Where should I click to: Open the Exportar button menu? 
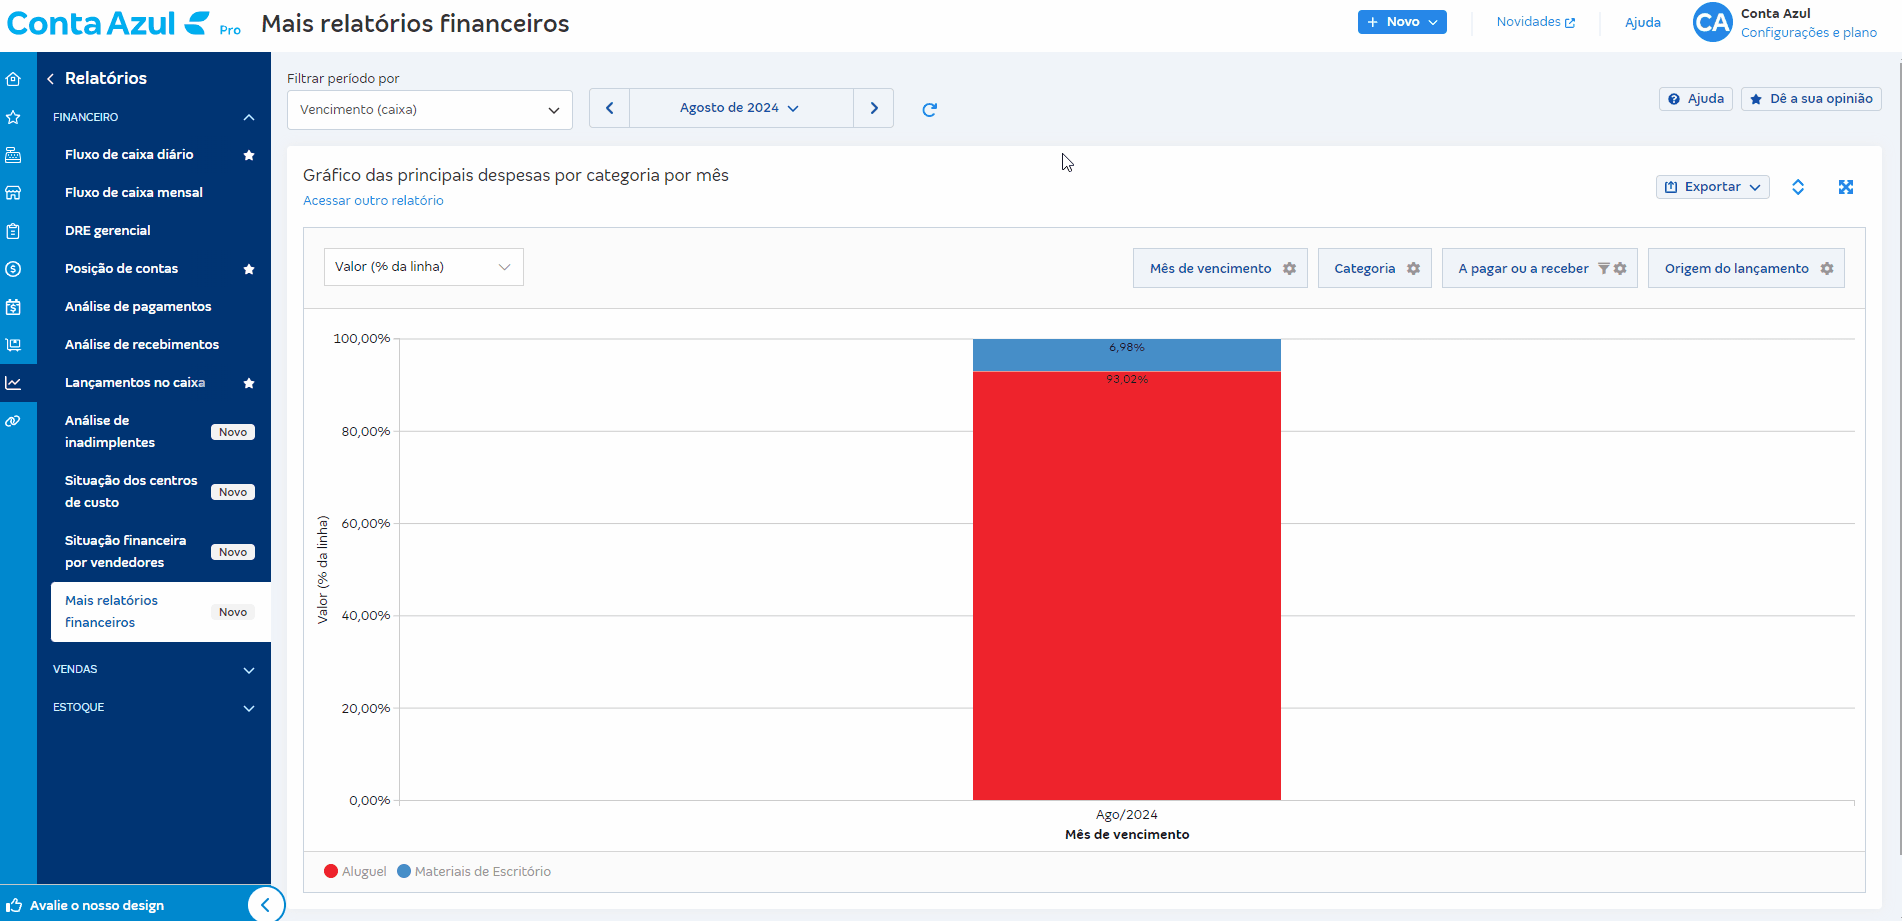(1712, 187)
